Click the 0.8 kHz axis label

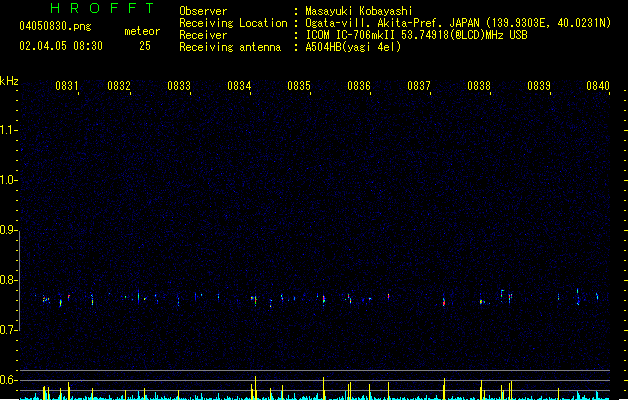point(8,280)
